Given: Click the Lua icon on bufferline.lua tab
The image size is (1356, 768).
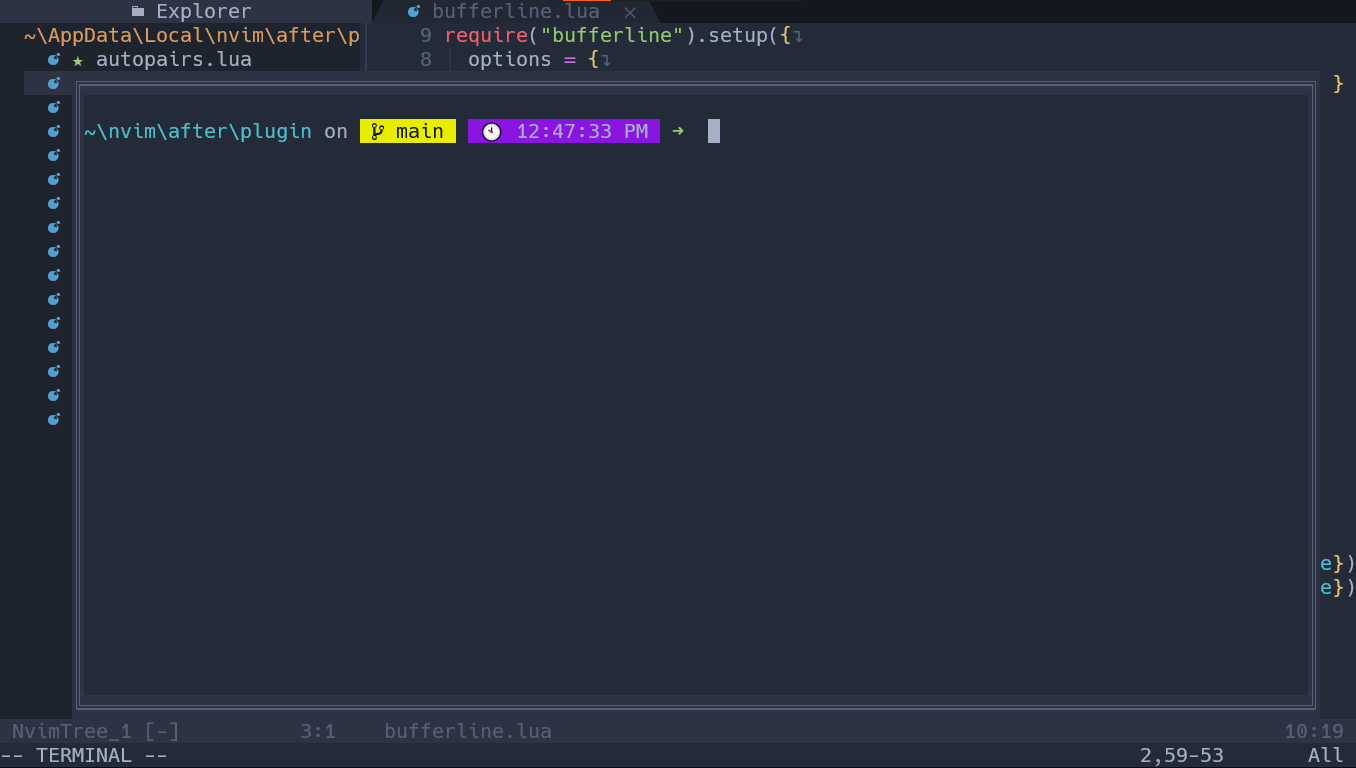Looking at the screenshot, I should 414,12.
